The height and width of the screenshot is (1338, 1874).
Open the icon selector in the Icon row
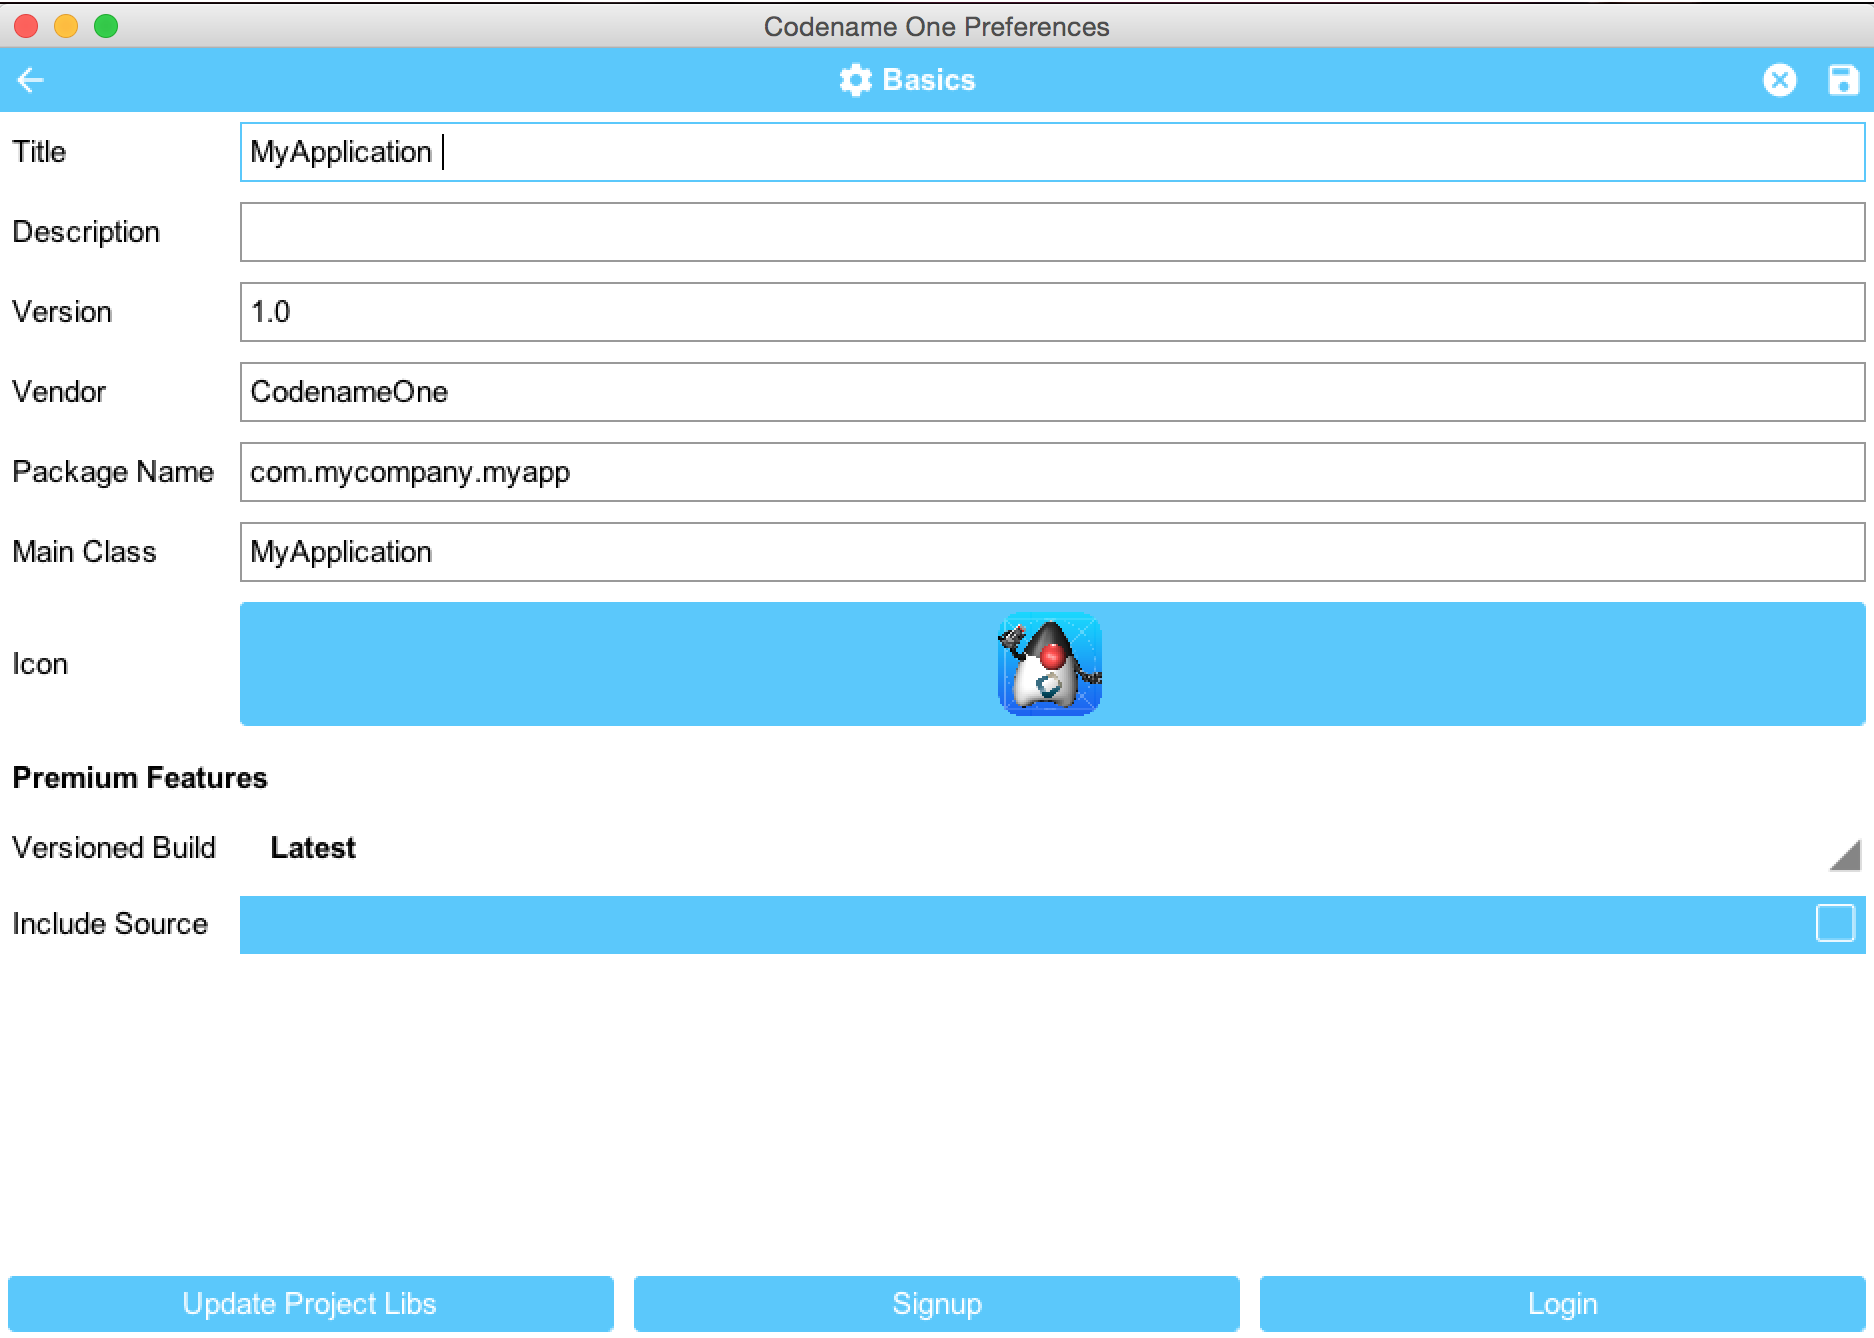pyautogui.click(x=1050, y=664)
